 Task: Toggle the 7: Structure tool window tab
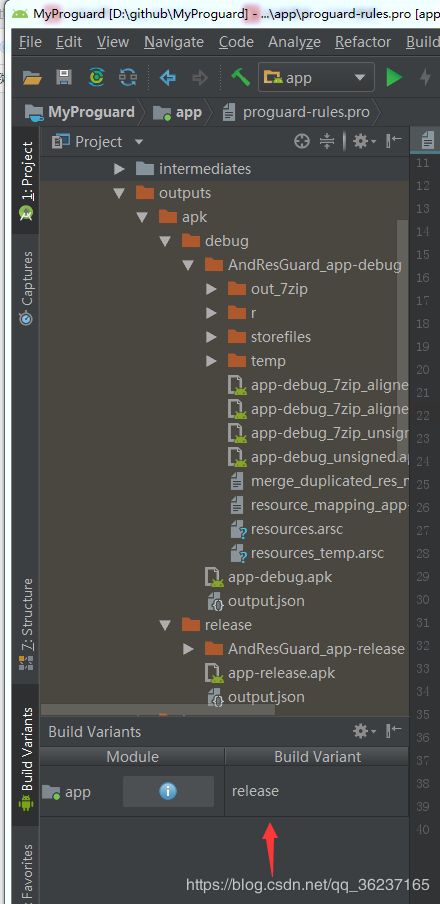(x=26, y=625)
